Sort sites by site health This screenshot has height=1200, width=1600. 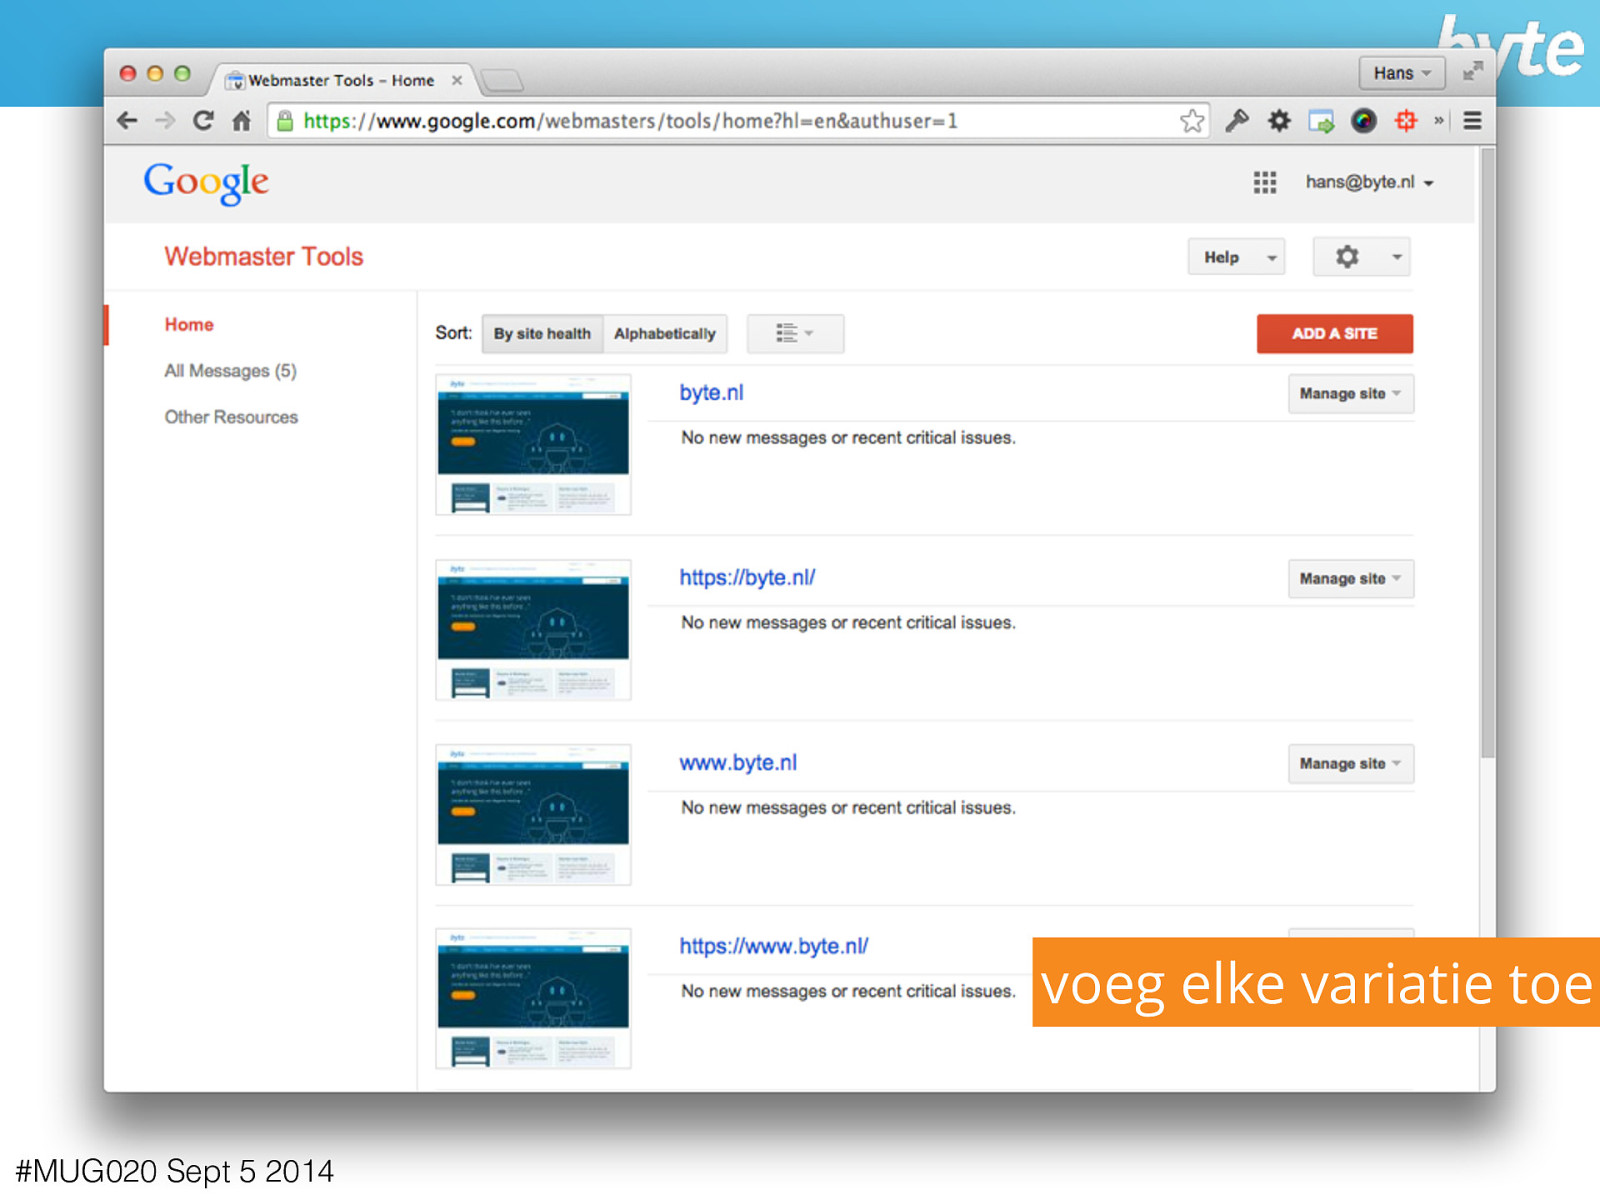(542, 334)
